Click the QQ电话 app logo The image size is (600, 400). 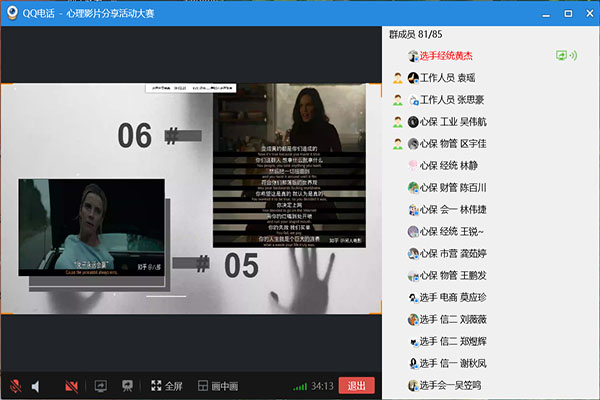12,13
